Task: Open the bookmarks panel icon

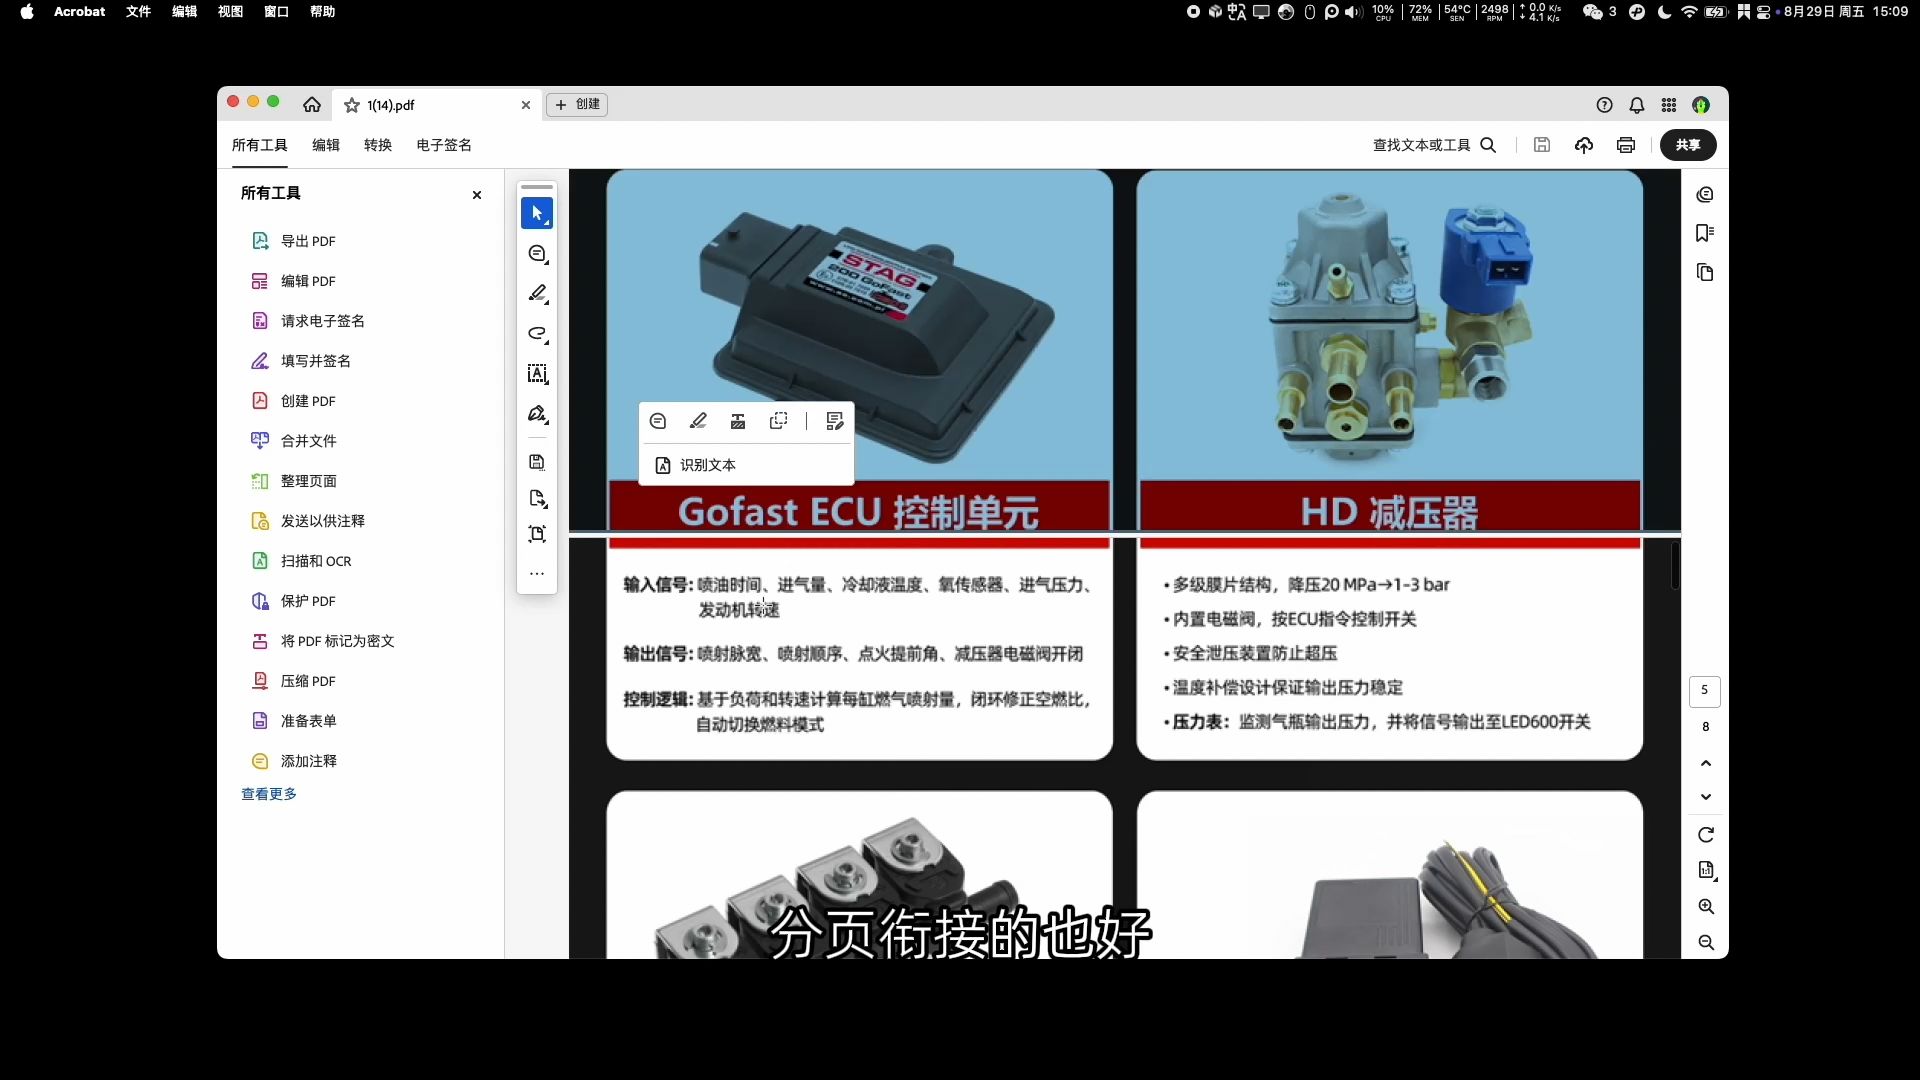Action: tap(1705, 233)
